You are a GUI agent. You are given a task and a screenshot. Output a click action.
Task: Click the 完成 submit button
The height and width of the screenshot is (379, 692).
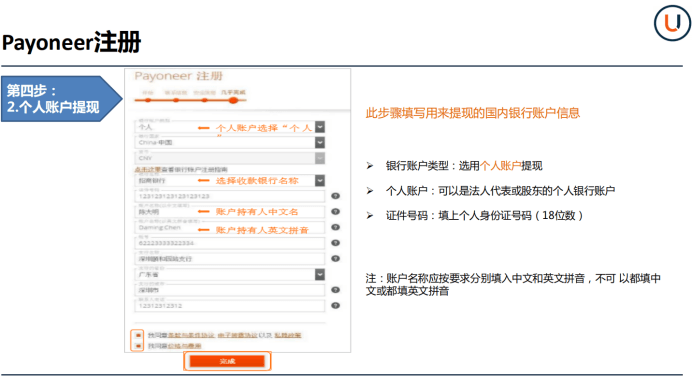(227, 361)
